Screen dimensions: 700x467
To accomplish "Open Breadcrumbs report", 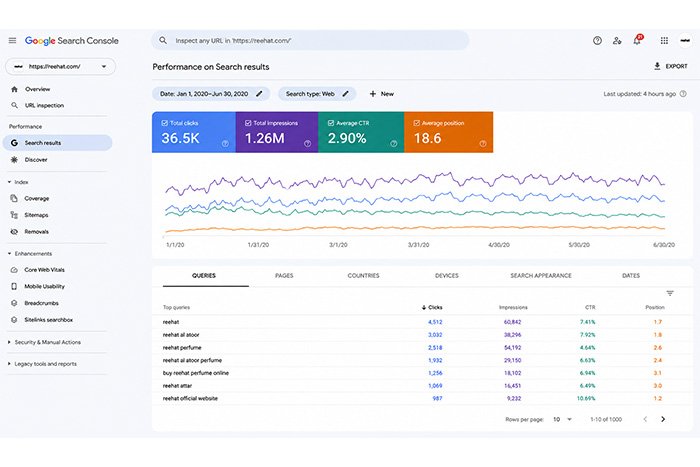I will point(42,303).
